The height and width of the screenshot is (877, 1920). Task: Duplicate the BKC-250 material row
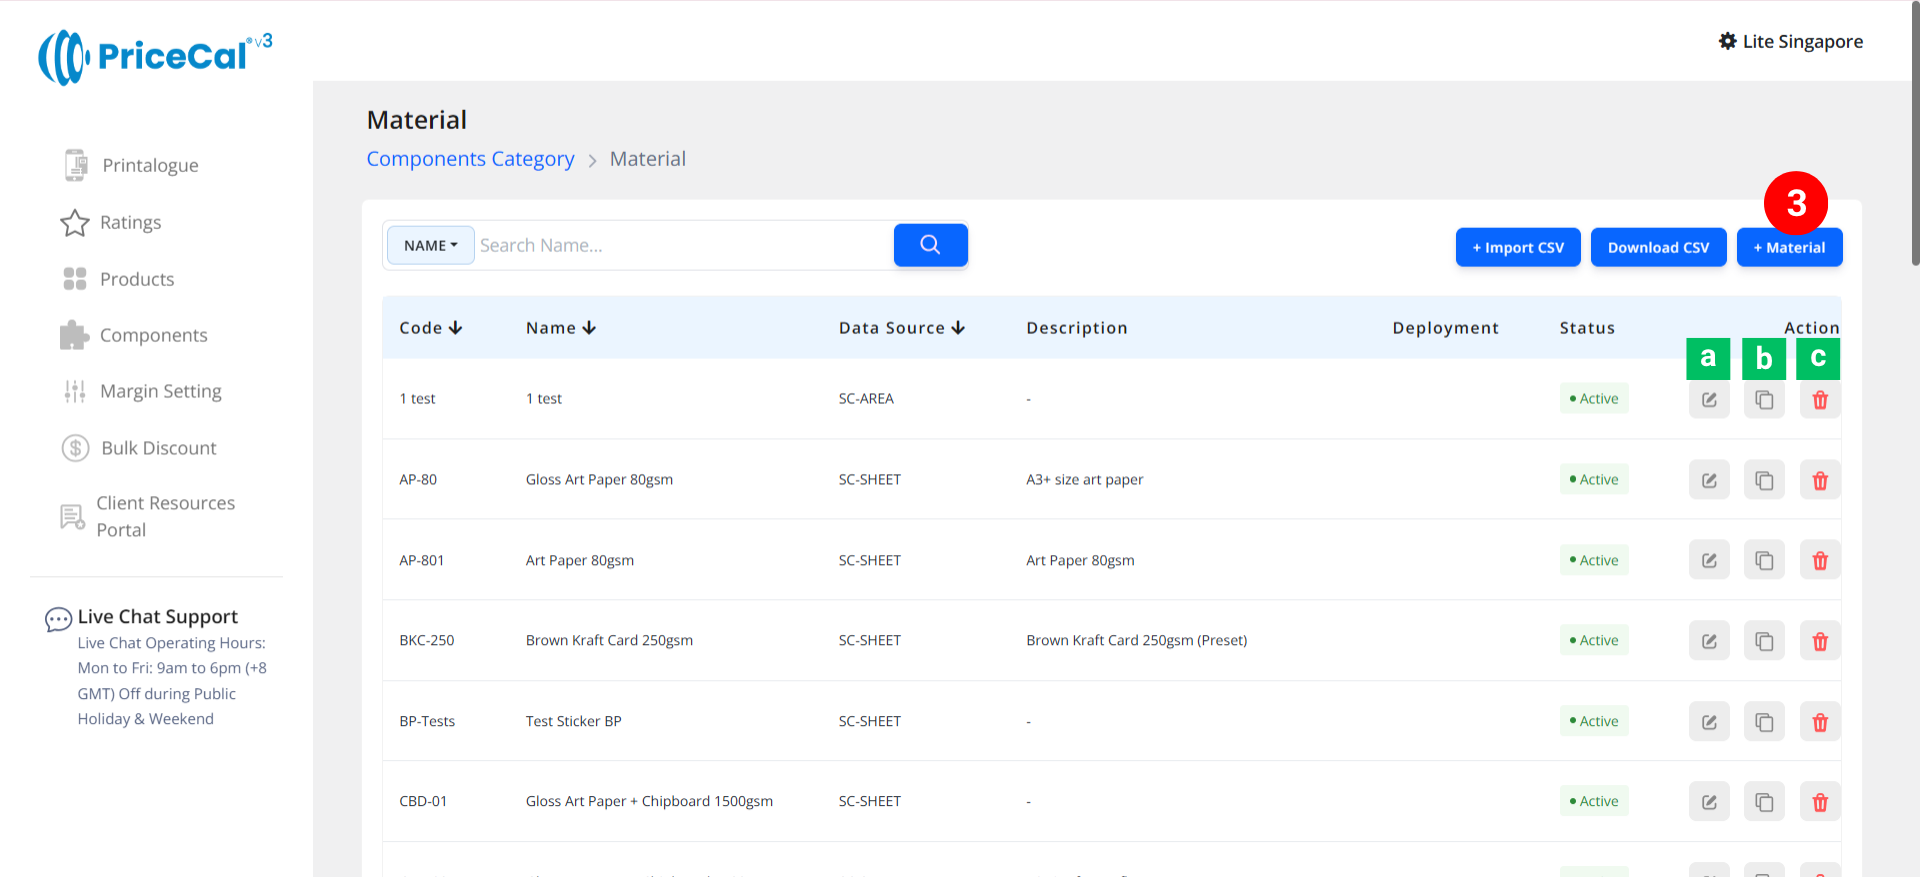1764,641
